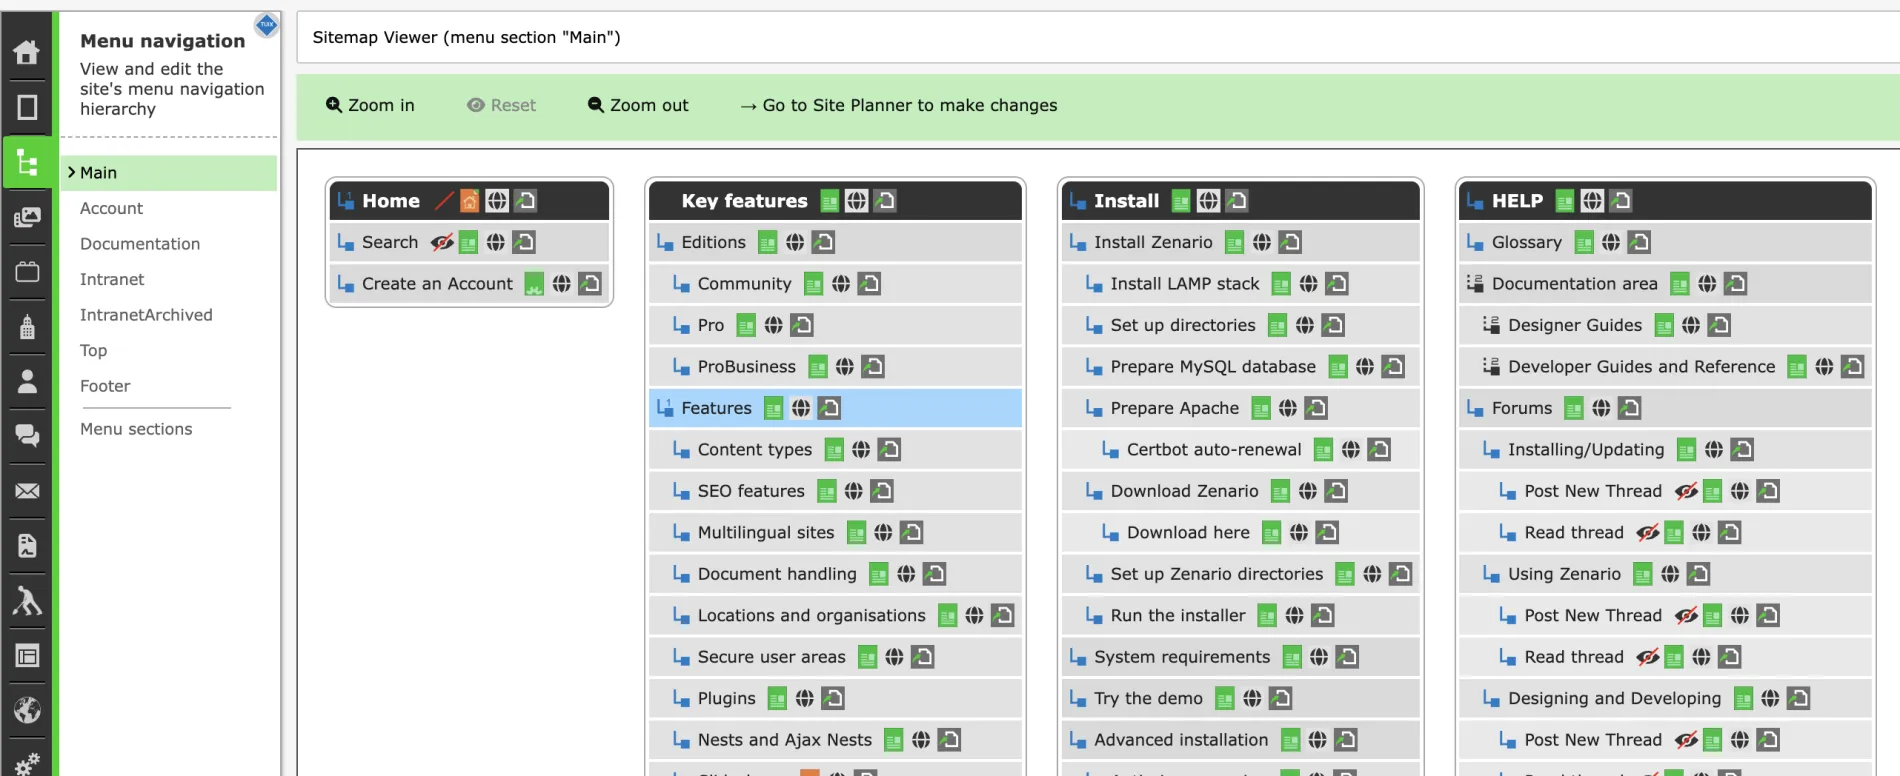The image size is (1900, 776).
Task: Click the hidden-eye icon on Read thread under Using Zenario
Action: tap(1648, 657)
